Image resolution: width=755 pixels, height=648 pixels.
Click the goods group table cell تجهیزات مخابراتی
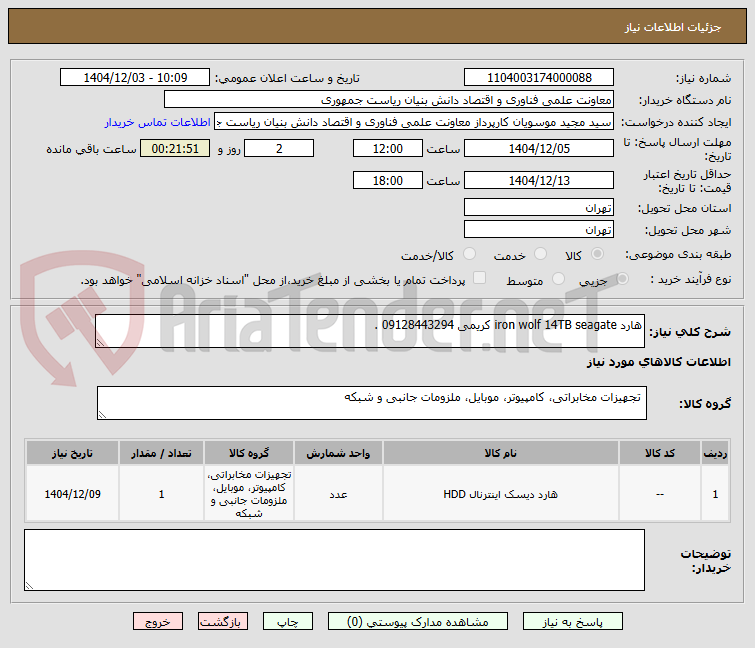tap(249, 494)
